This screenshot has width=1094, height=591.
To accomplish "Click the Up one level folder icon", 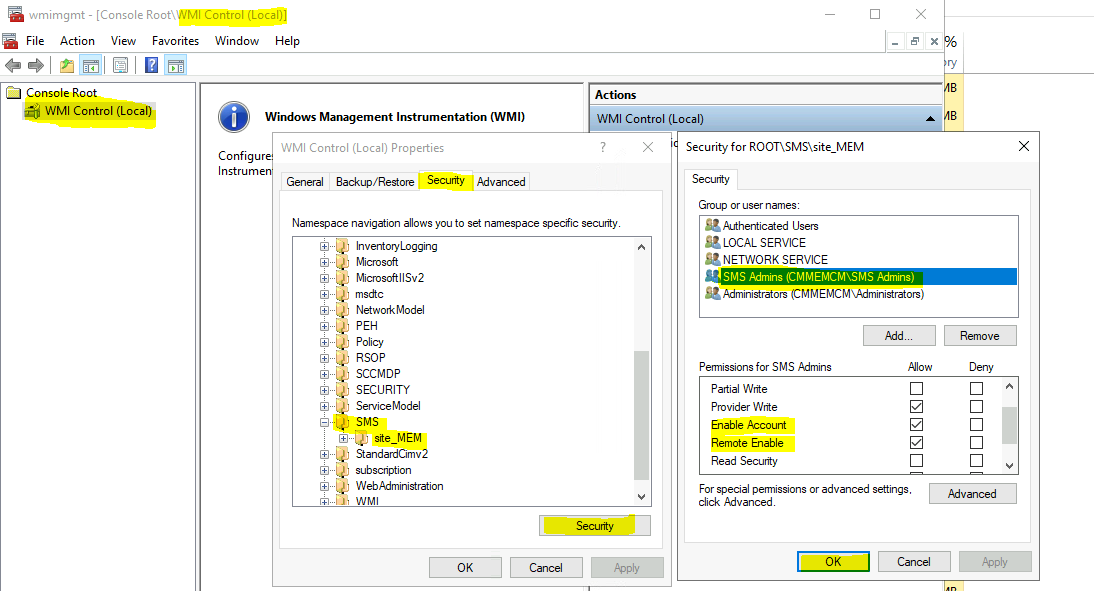I will 66,65.
